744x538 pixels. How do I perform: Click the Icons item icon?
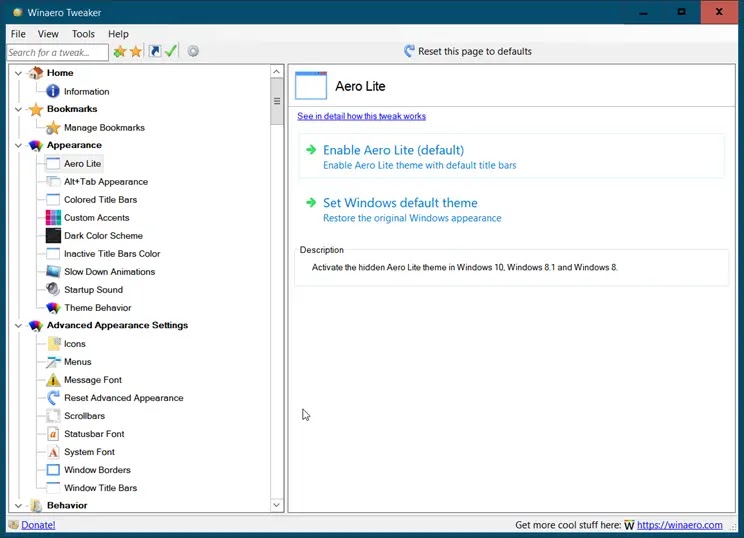(54, 343)
